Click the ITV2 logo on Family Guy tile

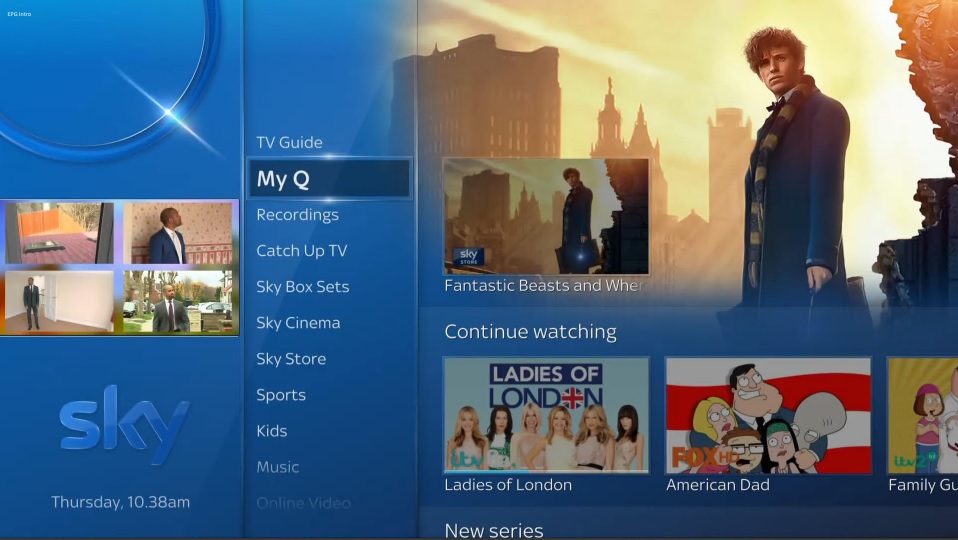(912, 460)
